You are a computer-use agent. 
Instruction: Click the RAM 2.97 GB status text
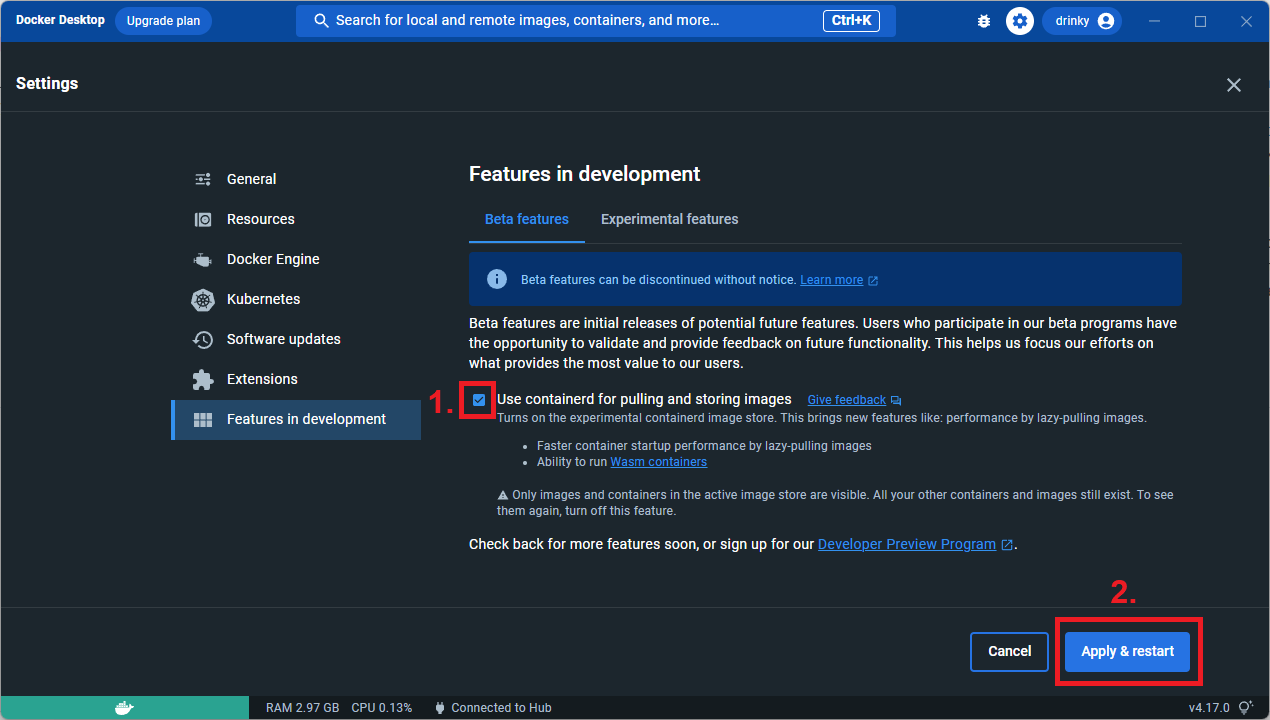[303, 708]
